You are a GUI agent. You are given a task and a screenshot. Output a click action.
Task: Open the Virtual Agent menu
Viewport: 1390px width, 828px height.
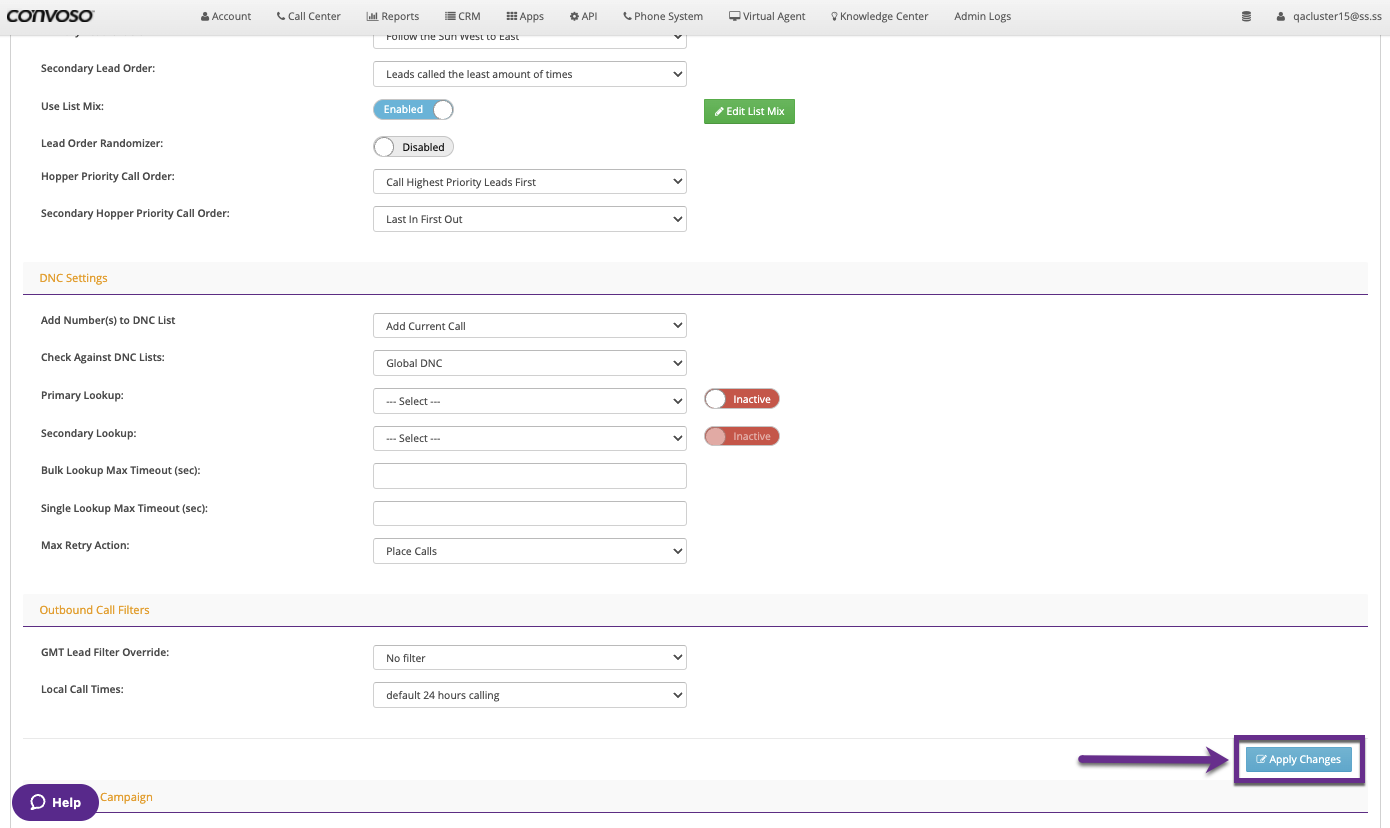tap(767, 16)
